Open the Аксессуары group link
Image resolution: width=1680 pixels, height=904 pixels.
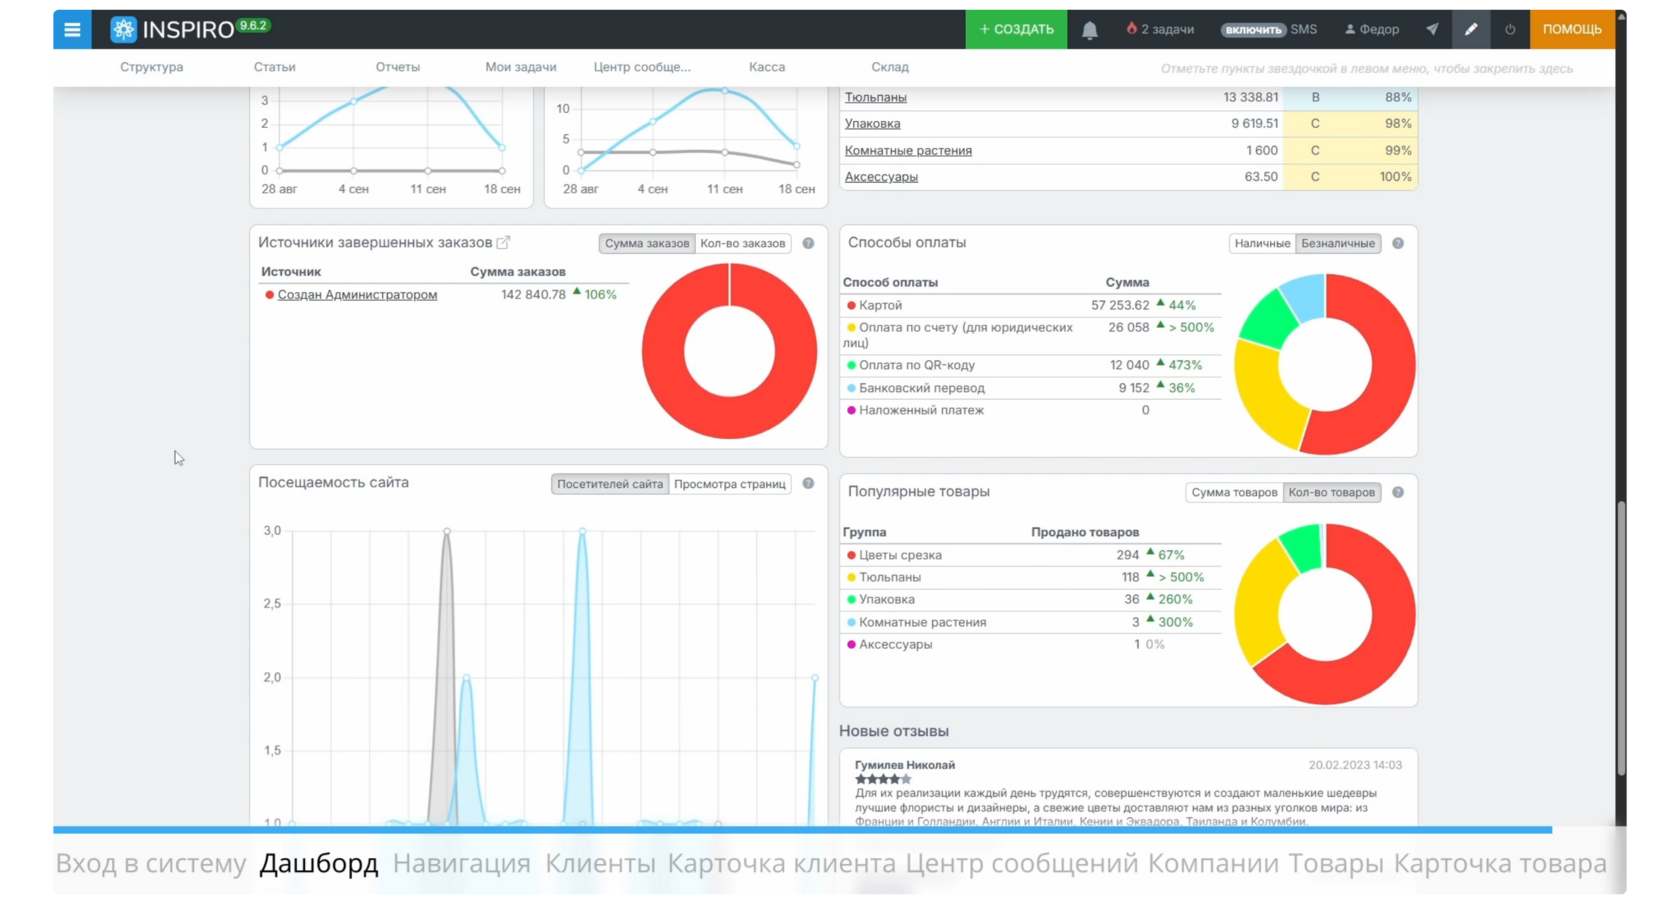coord(881,177)
